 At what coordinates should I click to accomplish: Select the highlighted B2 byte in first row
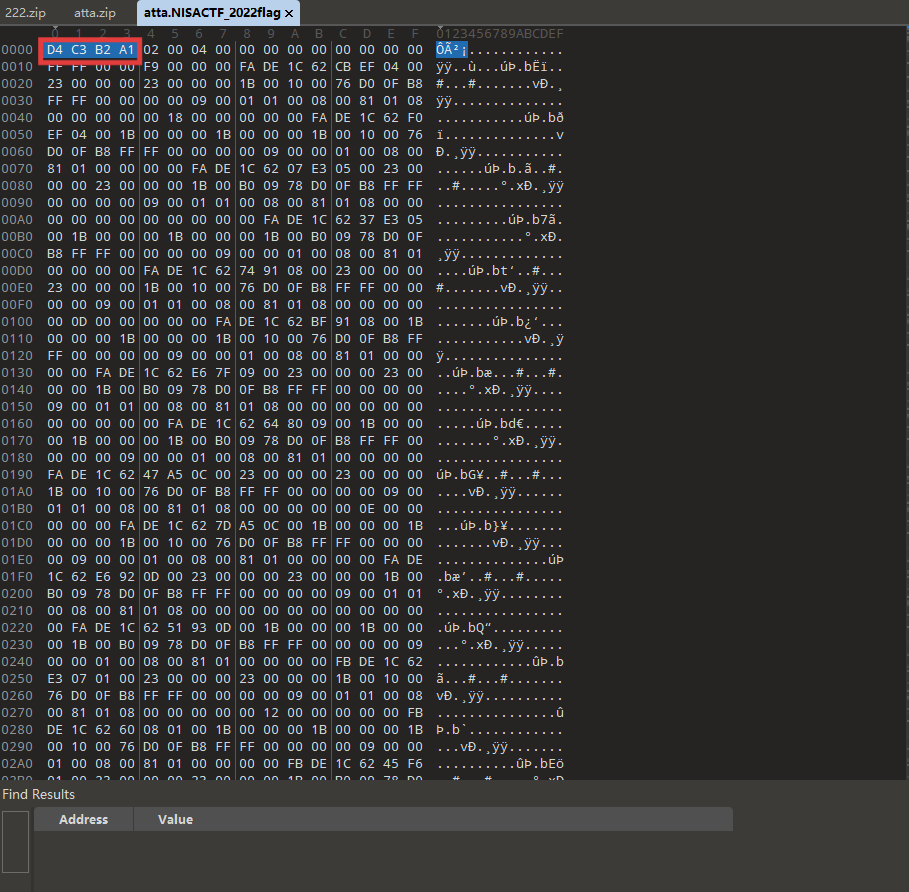(x=103, y=49)
